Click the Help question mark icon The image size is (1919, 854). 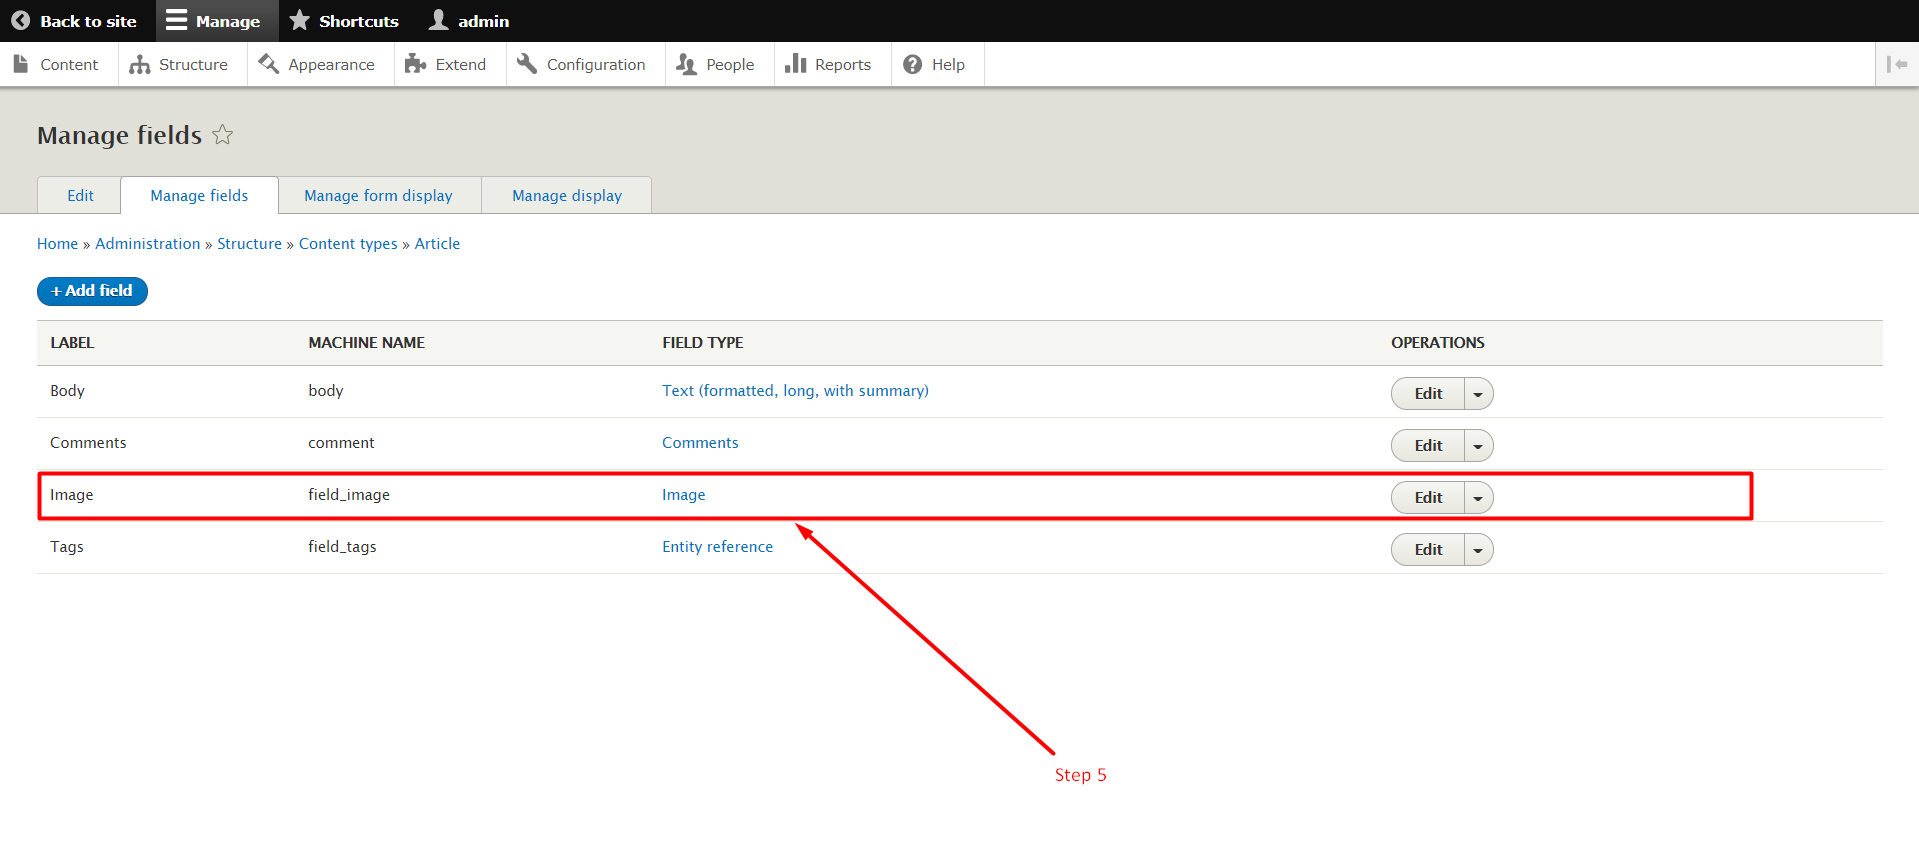point(912,64)
